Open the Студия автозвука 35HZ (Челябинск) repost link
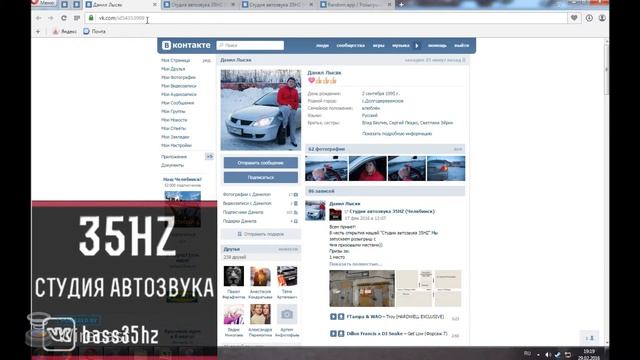 pyautogui.click(x=392, y=211)
